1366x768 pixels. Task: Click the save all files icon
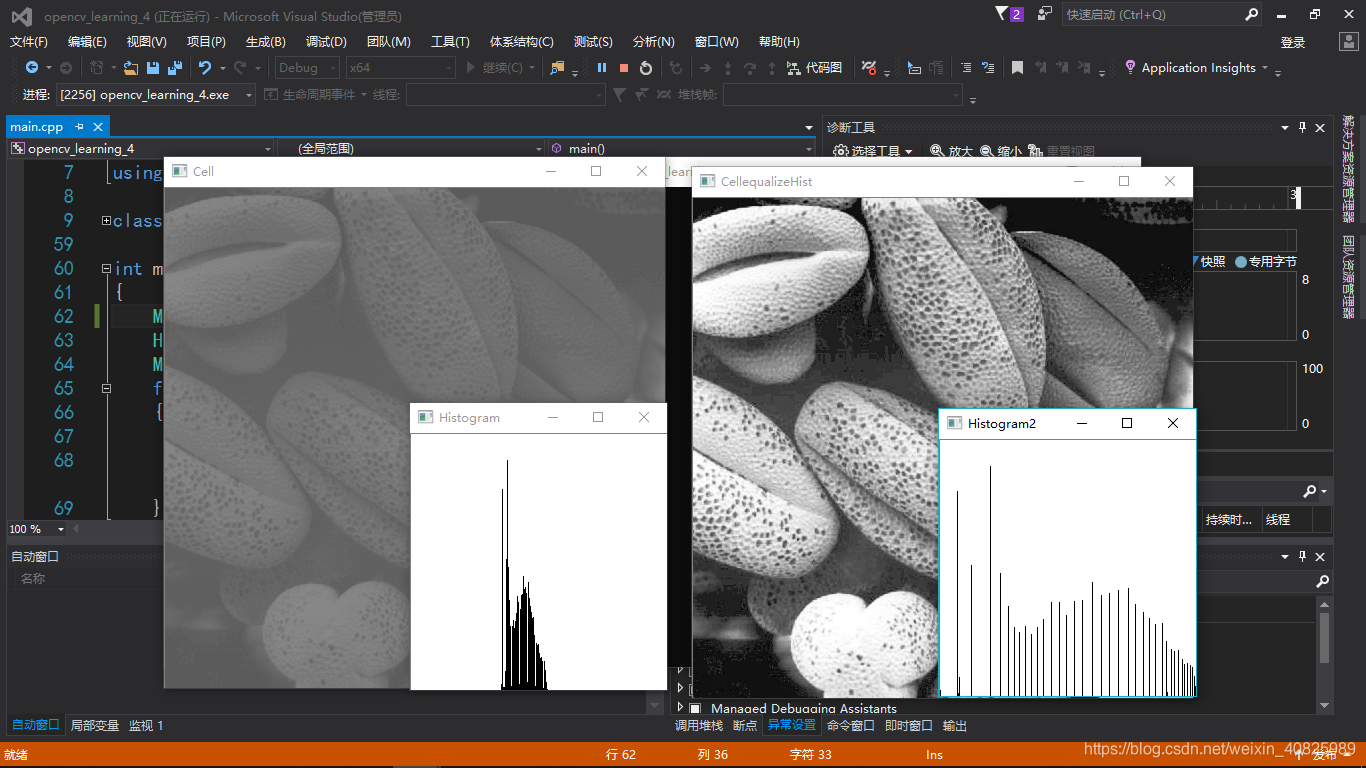coord(175,68)
